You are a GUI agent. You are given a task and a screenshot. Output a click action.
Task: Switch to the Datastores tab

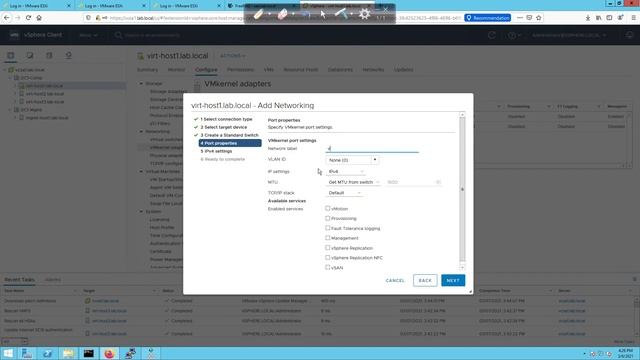[x=340, y=70]
